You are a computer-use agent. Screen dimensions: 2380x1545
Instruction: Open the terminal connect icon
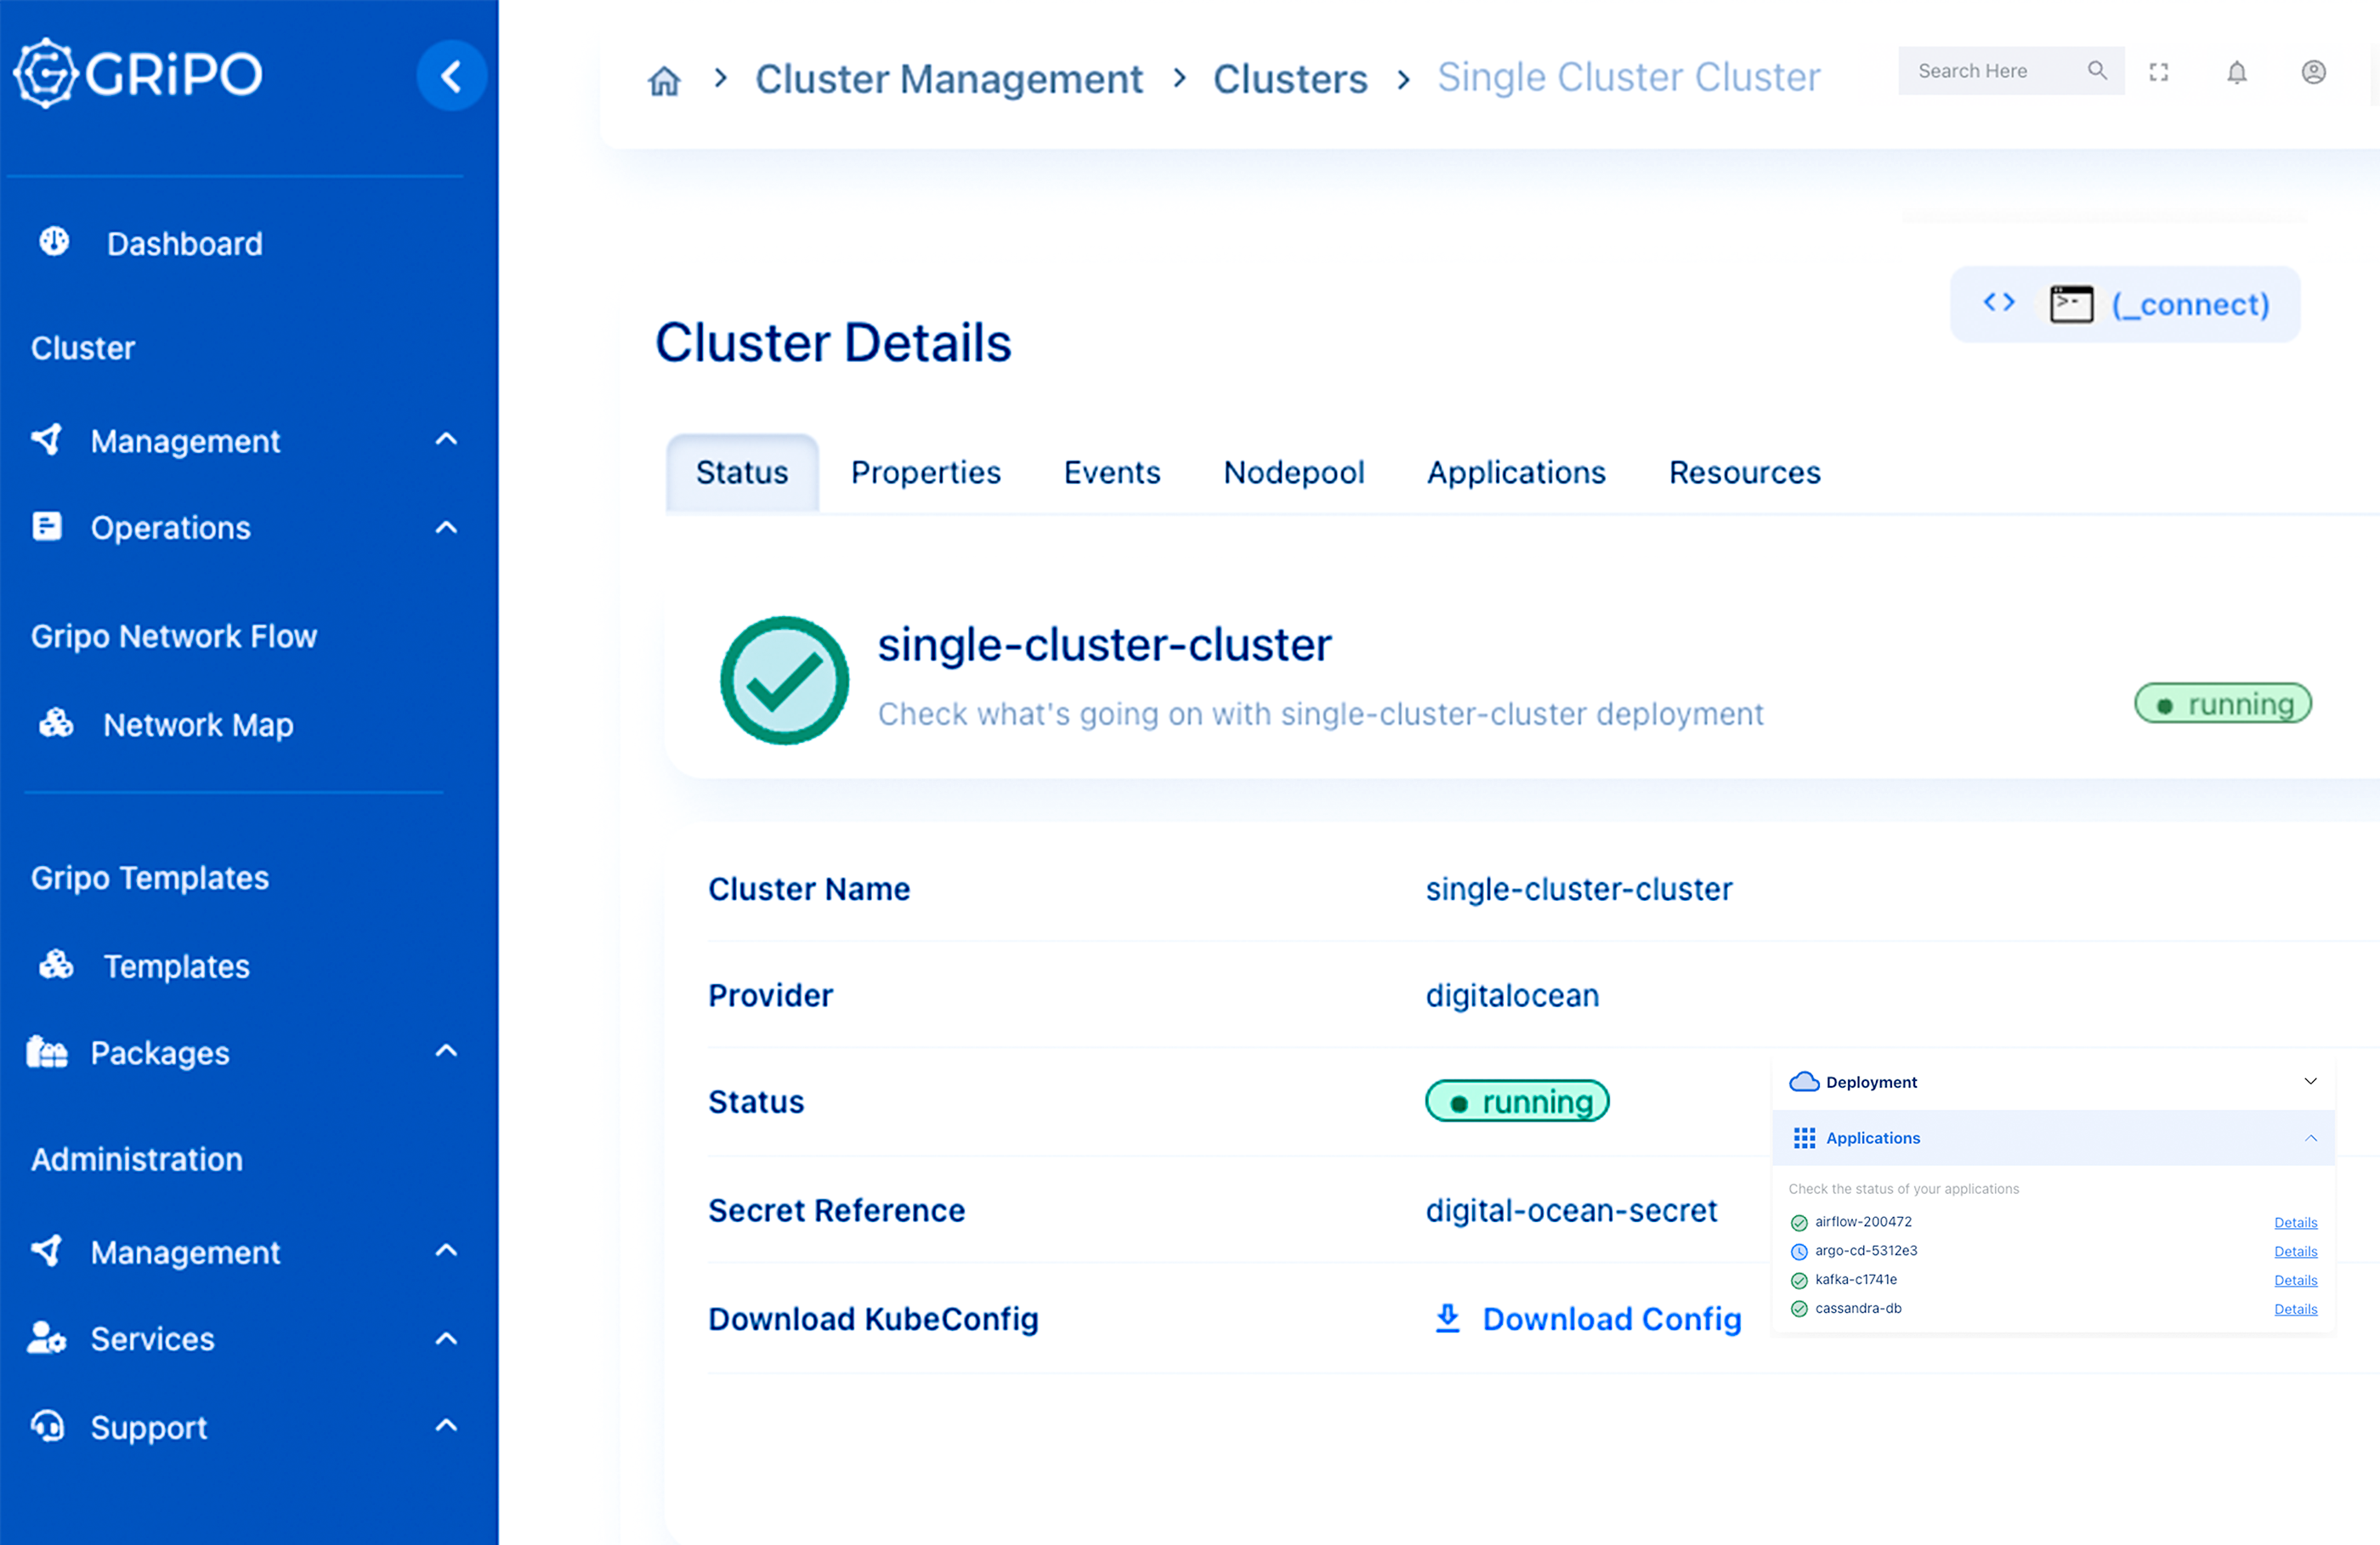tap(2070, 304)
